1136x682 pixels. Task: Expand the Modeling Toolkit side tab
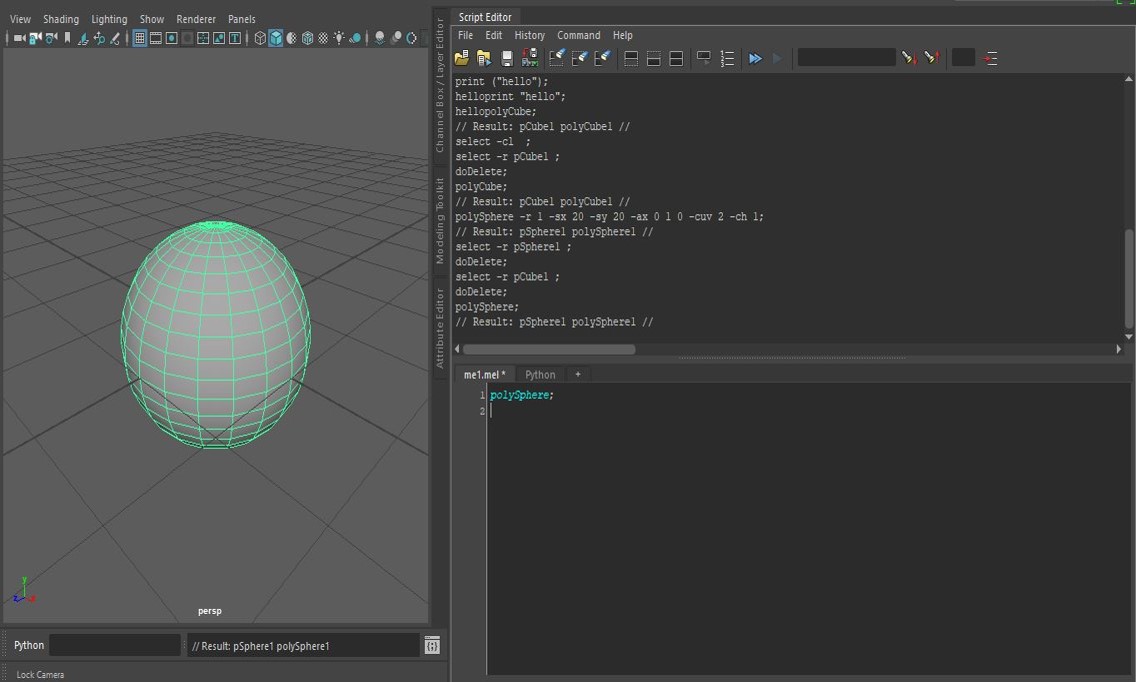pos(440,221)
